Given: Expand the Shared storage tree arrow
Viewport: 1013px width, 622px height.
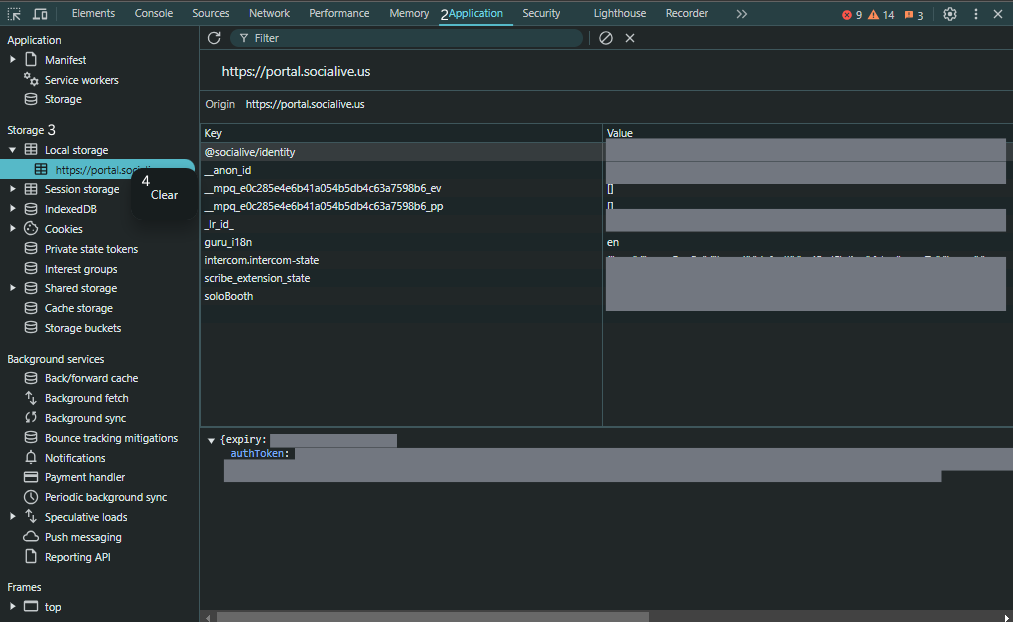Looking at the screenshot, I should [12, 288].
